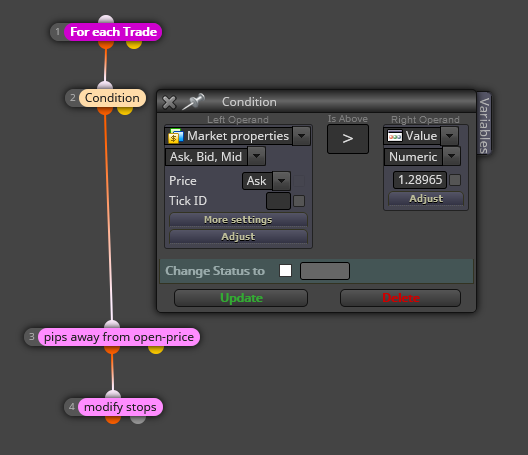Click the grey output port of modify stops
Viewport: 528px width, 455px height.
click(138, 420)
